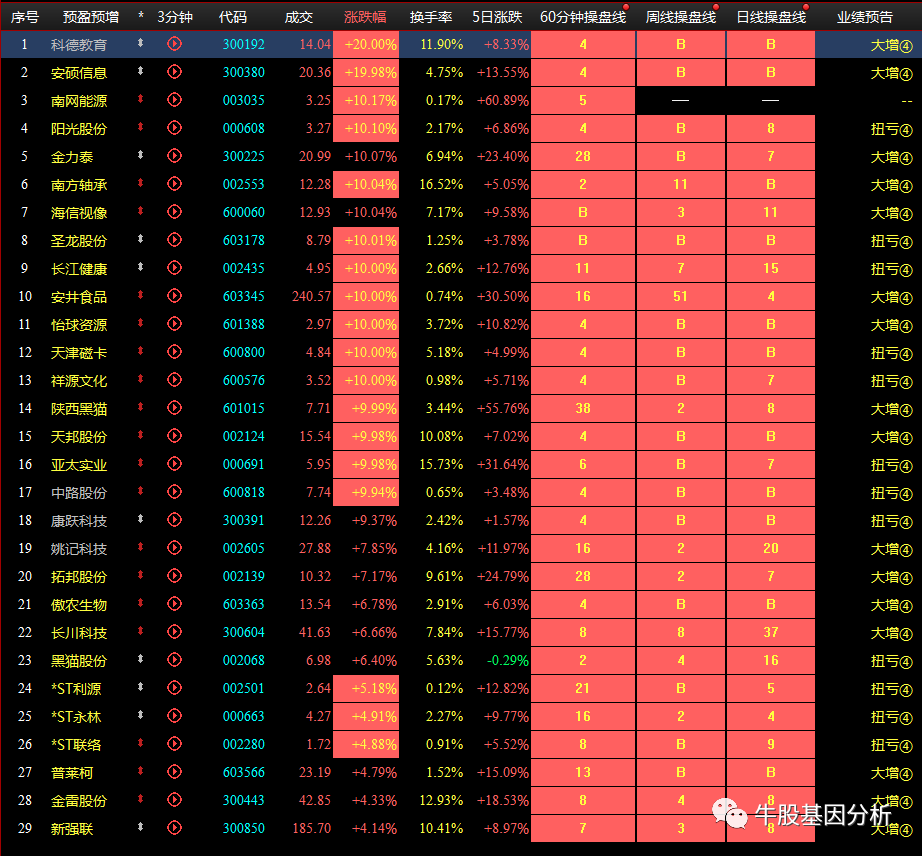Click the red marker arrow for 南网能源
922x856 pixels.
(141, 99)
